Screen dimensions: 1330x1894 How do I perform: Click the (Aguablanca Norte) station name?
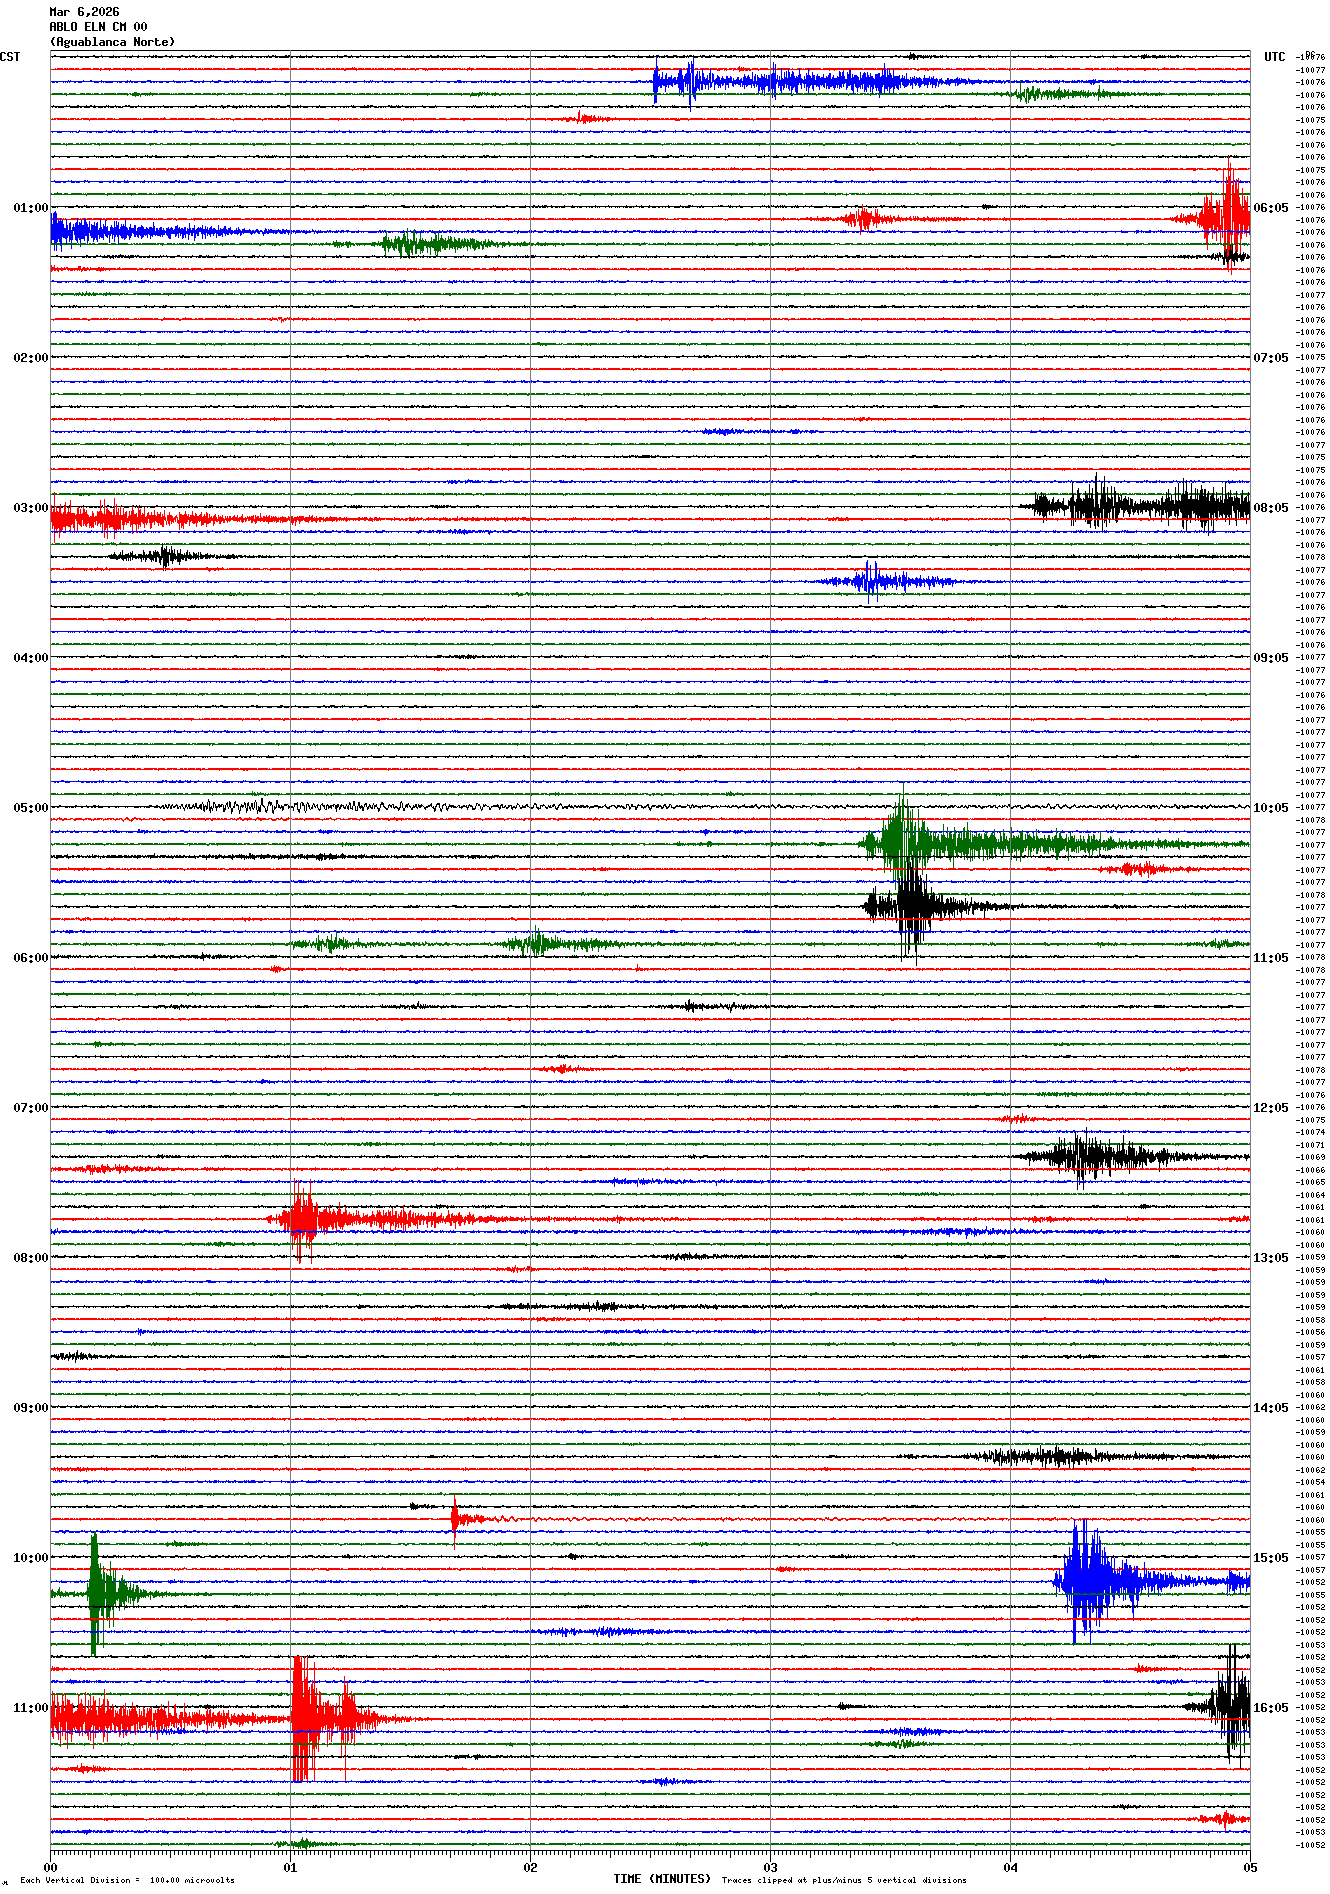(112, 42)
